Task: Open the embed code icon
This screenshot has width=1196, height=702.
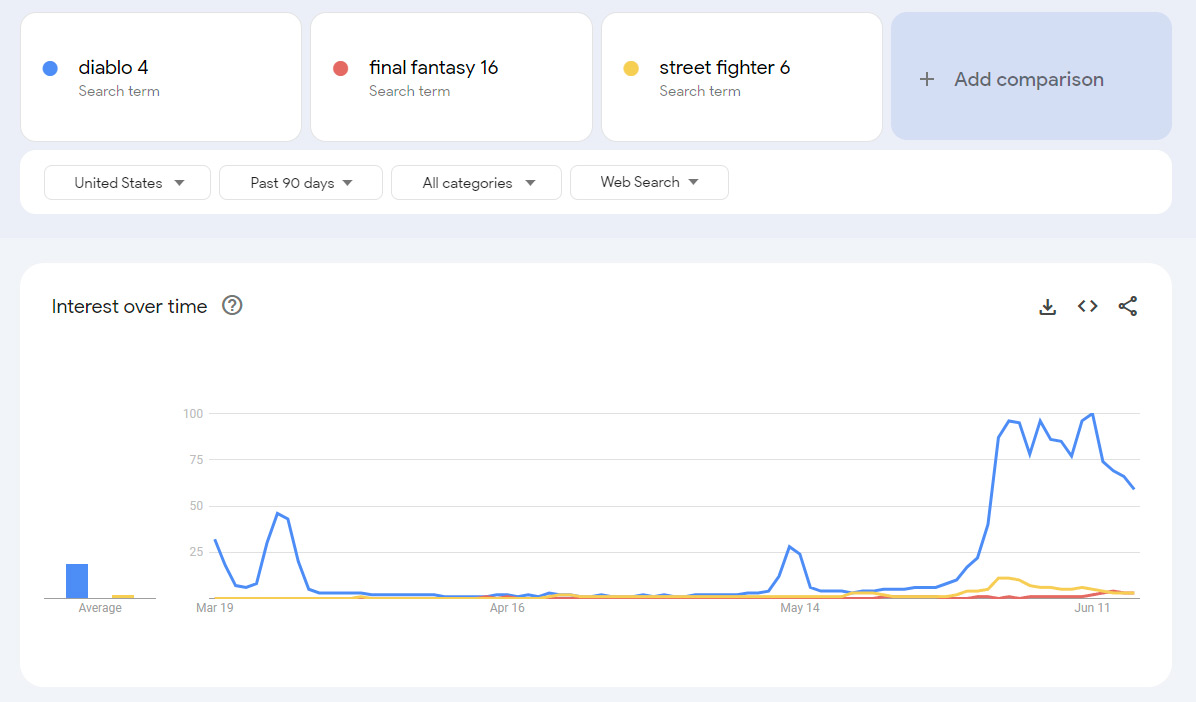Action: pos(1088,307)
